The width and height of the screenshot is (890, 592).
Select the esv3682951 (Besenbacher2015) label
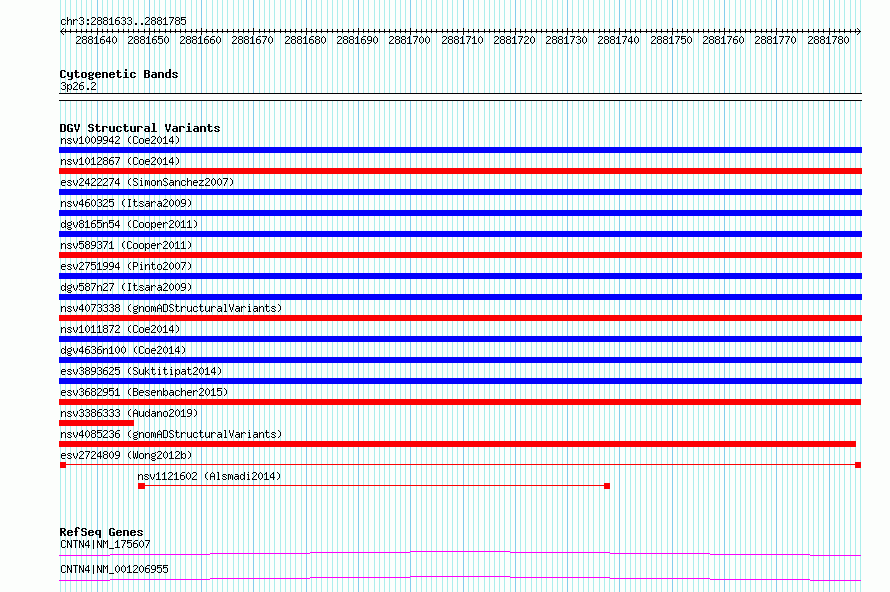click(x=144, y=392)
